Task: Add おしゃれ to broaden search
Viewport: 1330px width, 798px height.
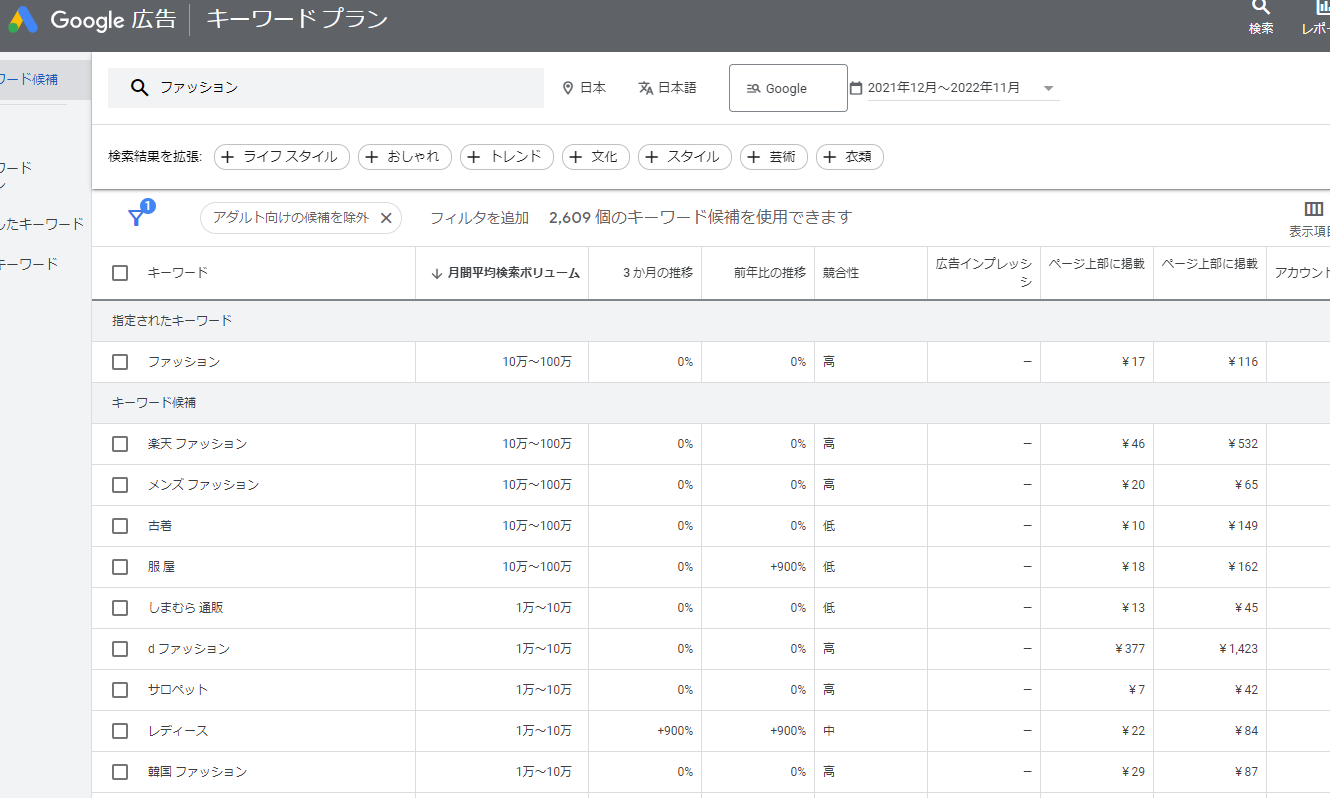Action: coord(405,157)
